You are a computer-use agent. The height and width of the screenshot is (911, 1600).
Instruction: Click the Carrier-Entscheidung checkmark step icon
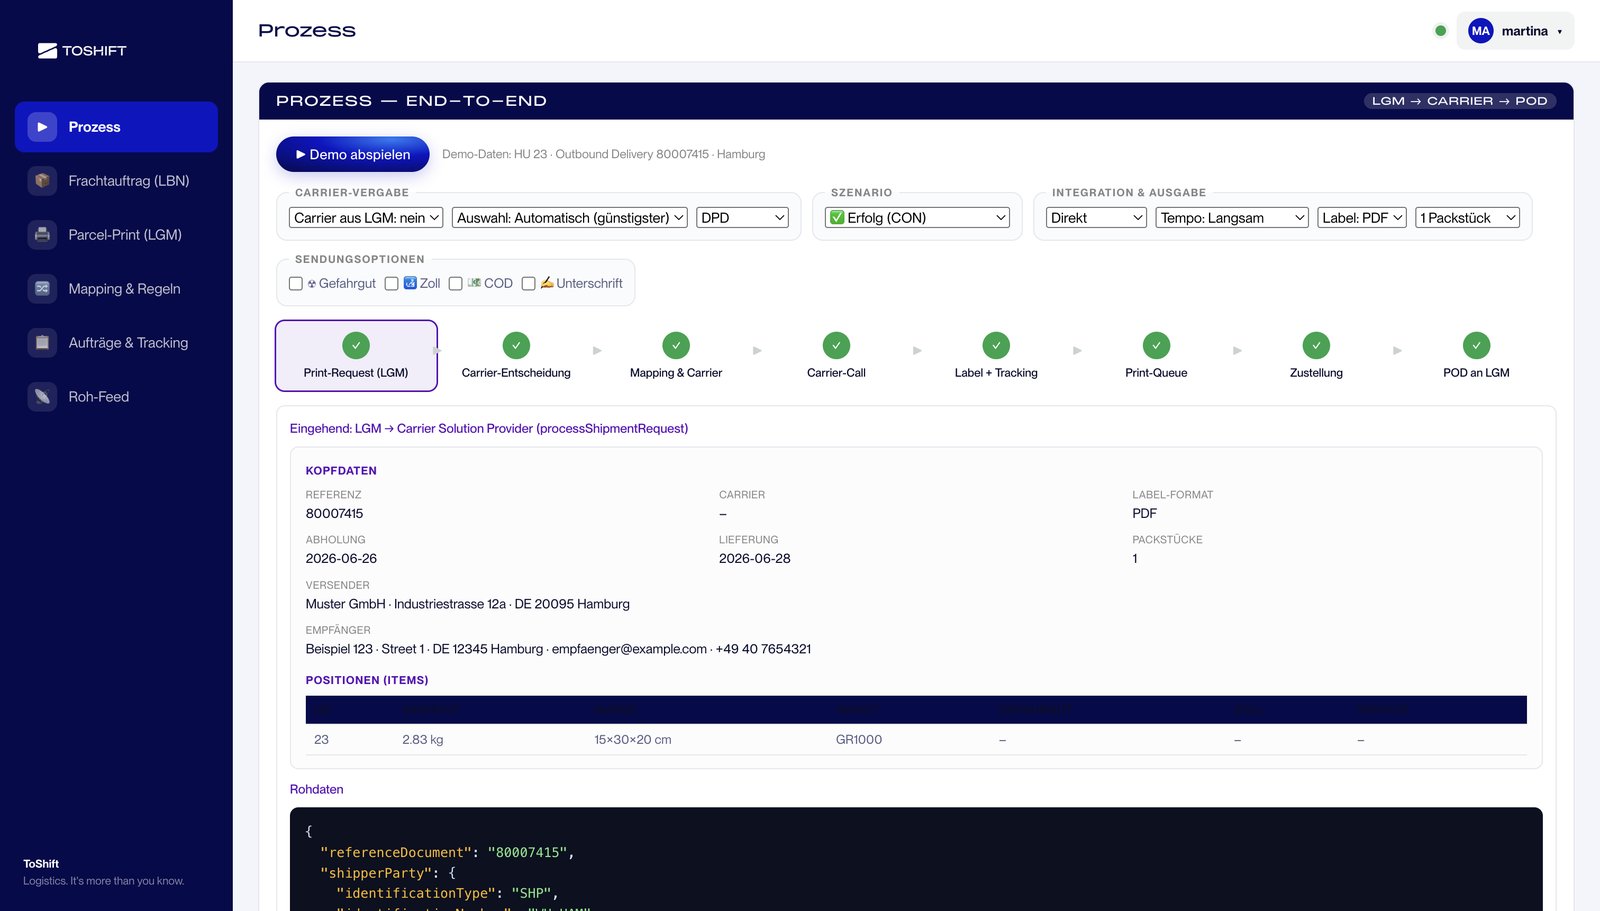click(x=516, y=345)
